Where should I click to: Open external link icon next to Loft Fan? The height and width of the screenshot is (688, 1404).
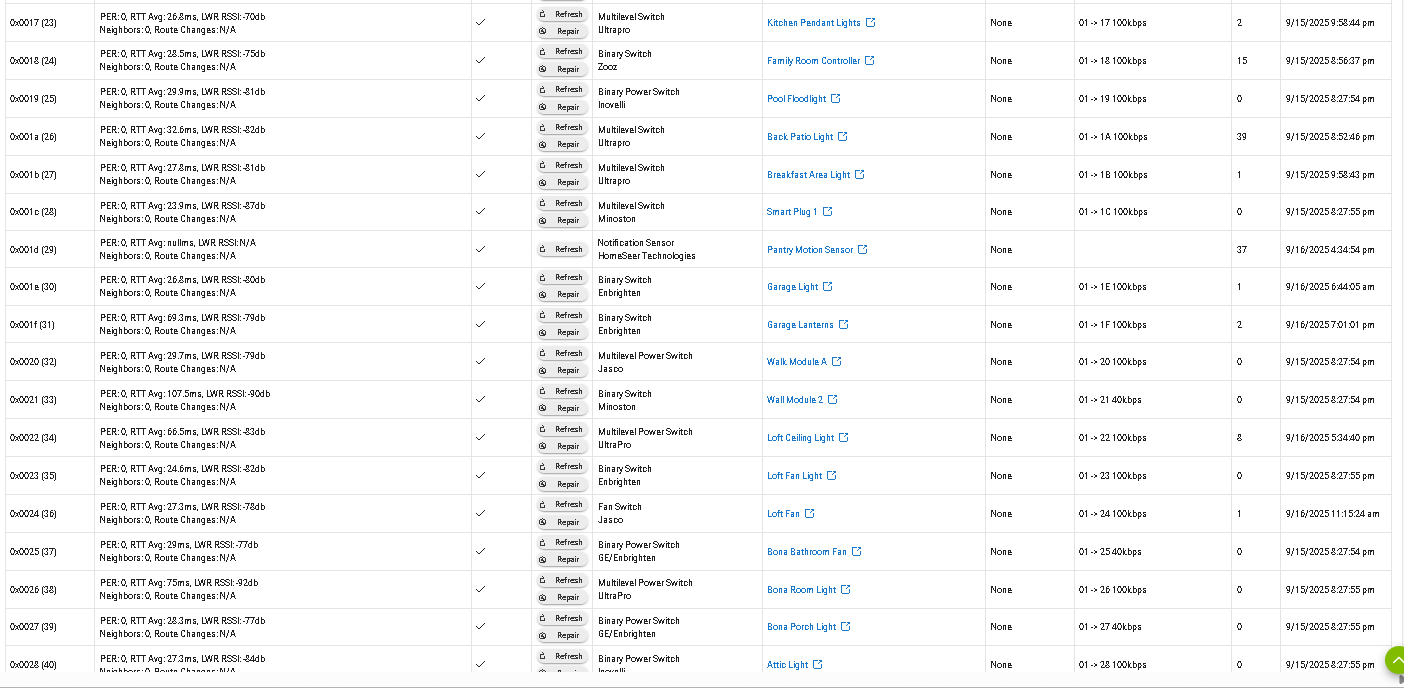pos(810,514)
